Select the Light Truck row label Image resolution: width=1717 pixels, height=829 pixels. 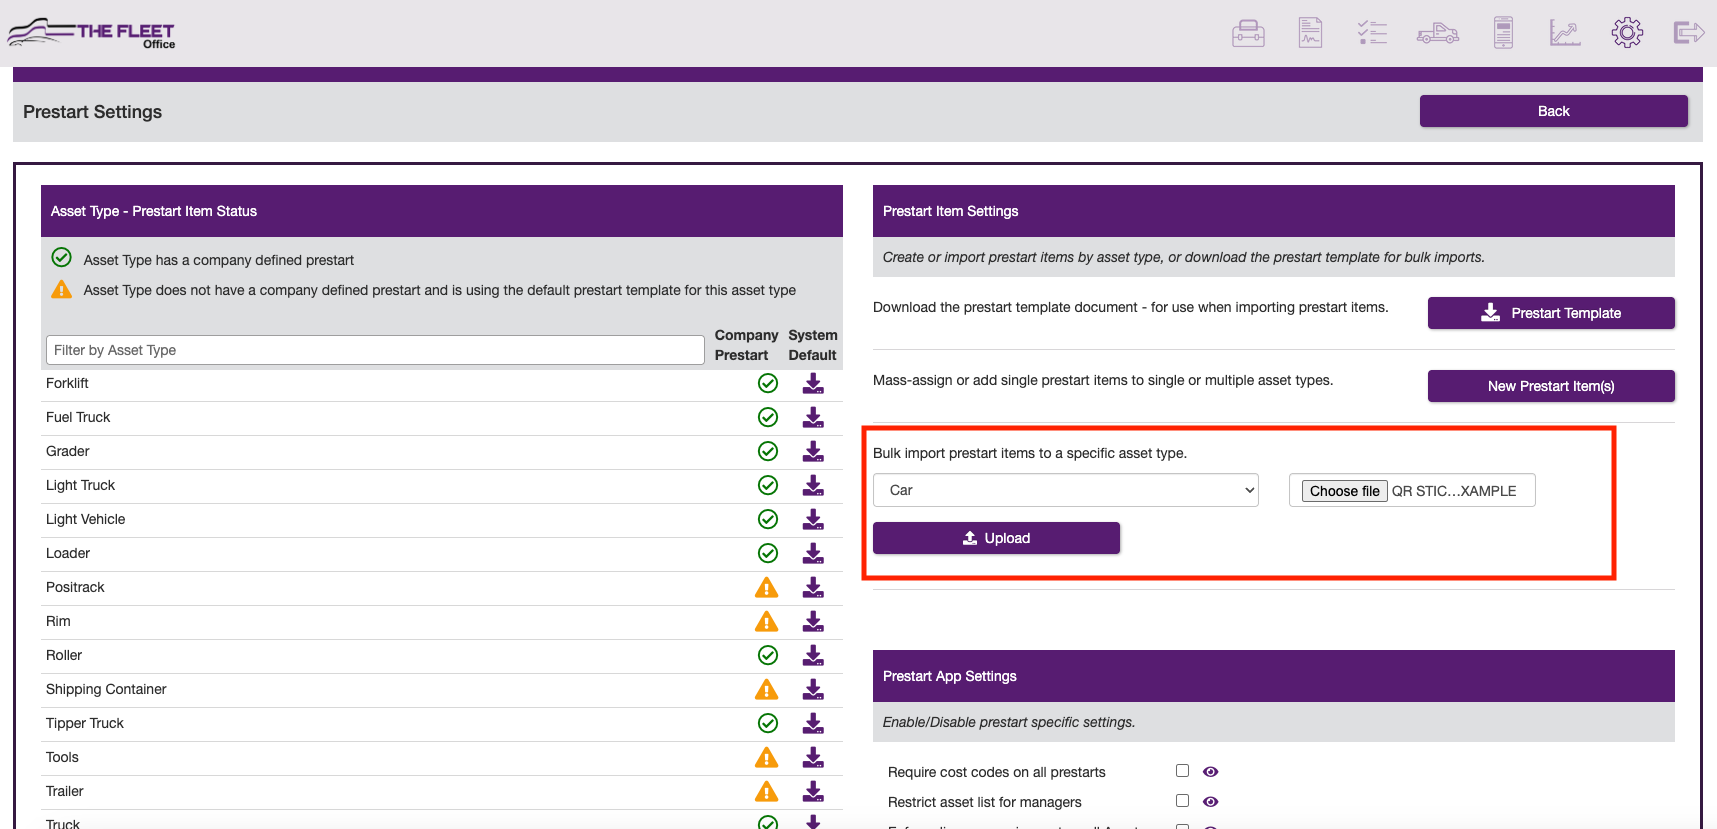click(80, 485)
